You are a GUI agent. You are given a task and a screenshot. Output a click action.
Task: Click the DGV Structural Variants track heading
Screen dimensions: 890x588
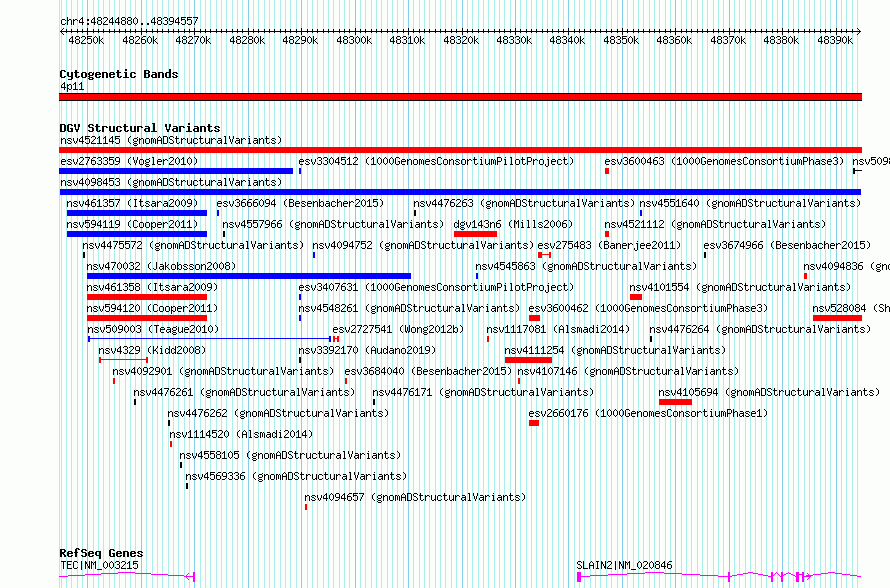coord(140,128)
